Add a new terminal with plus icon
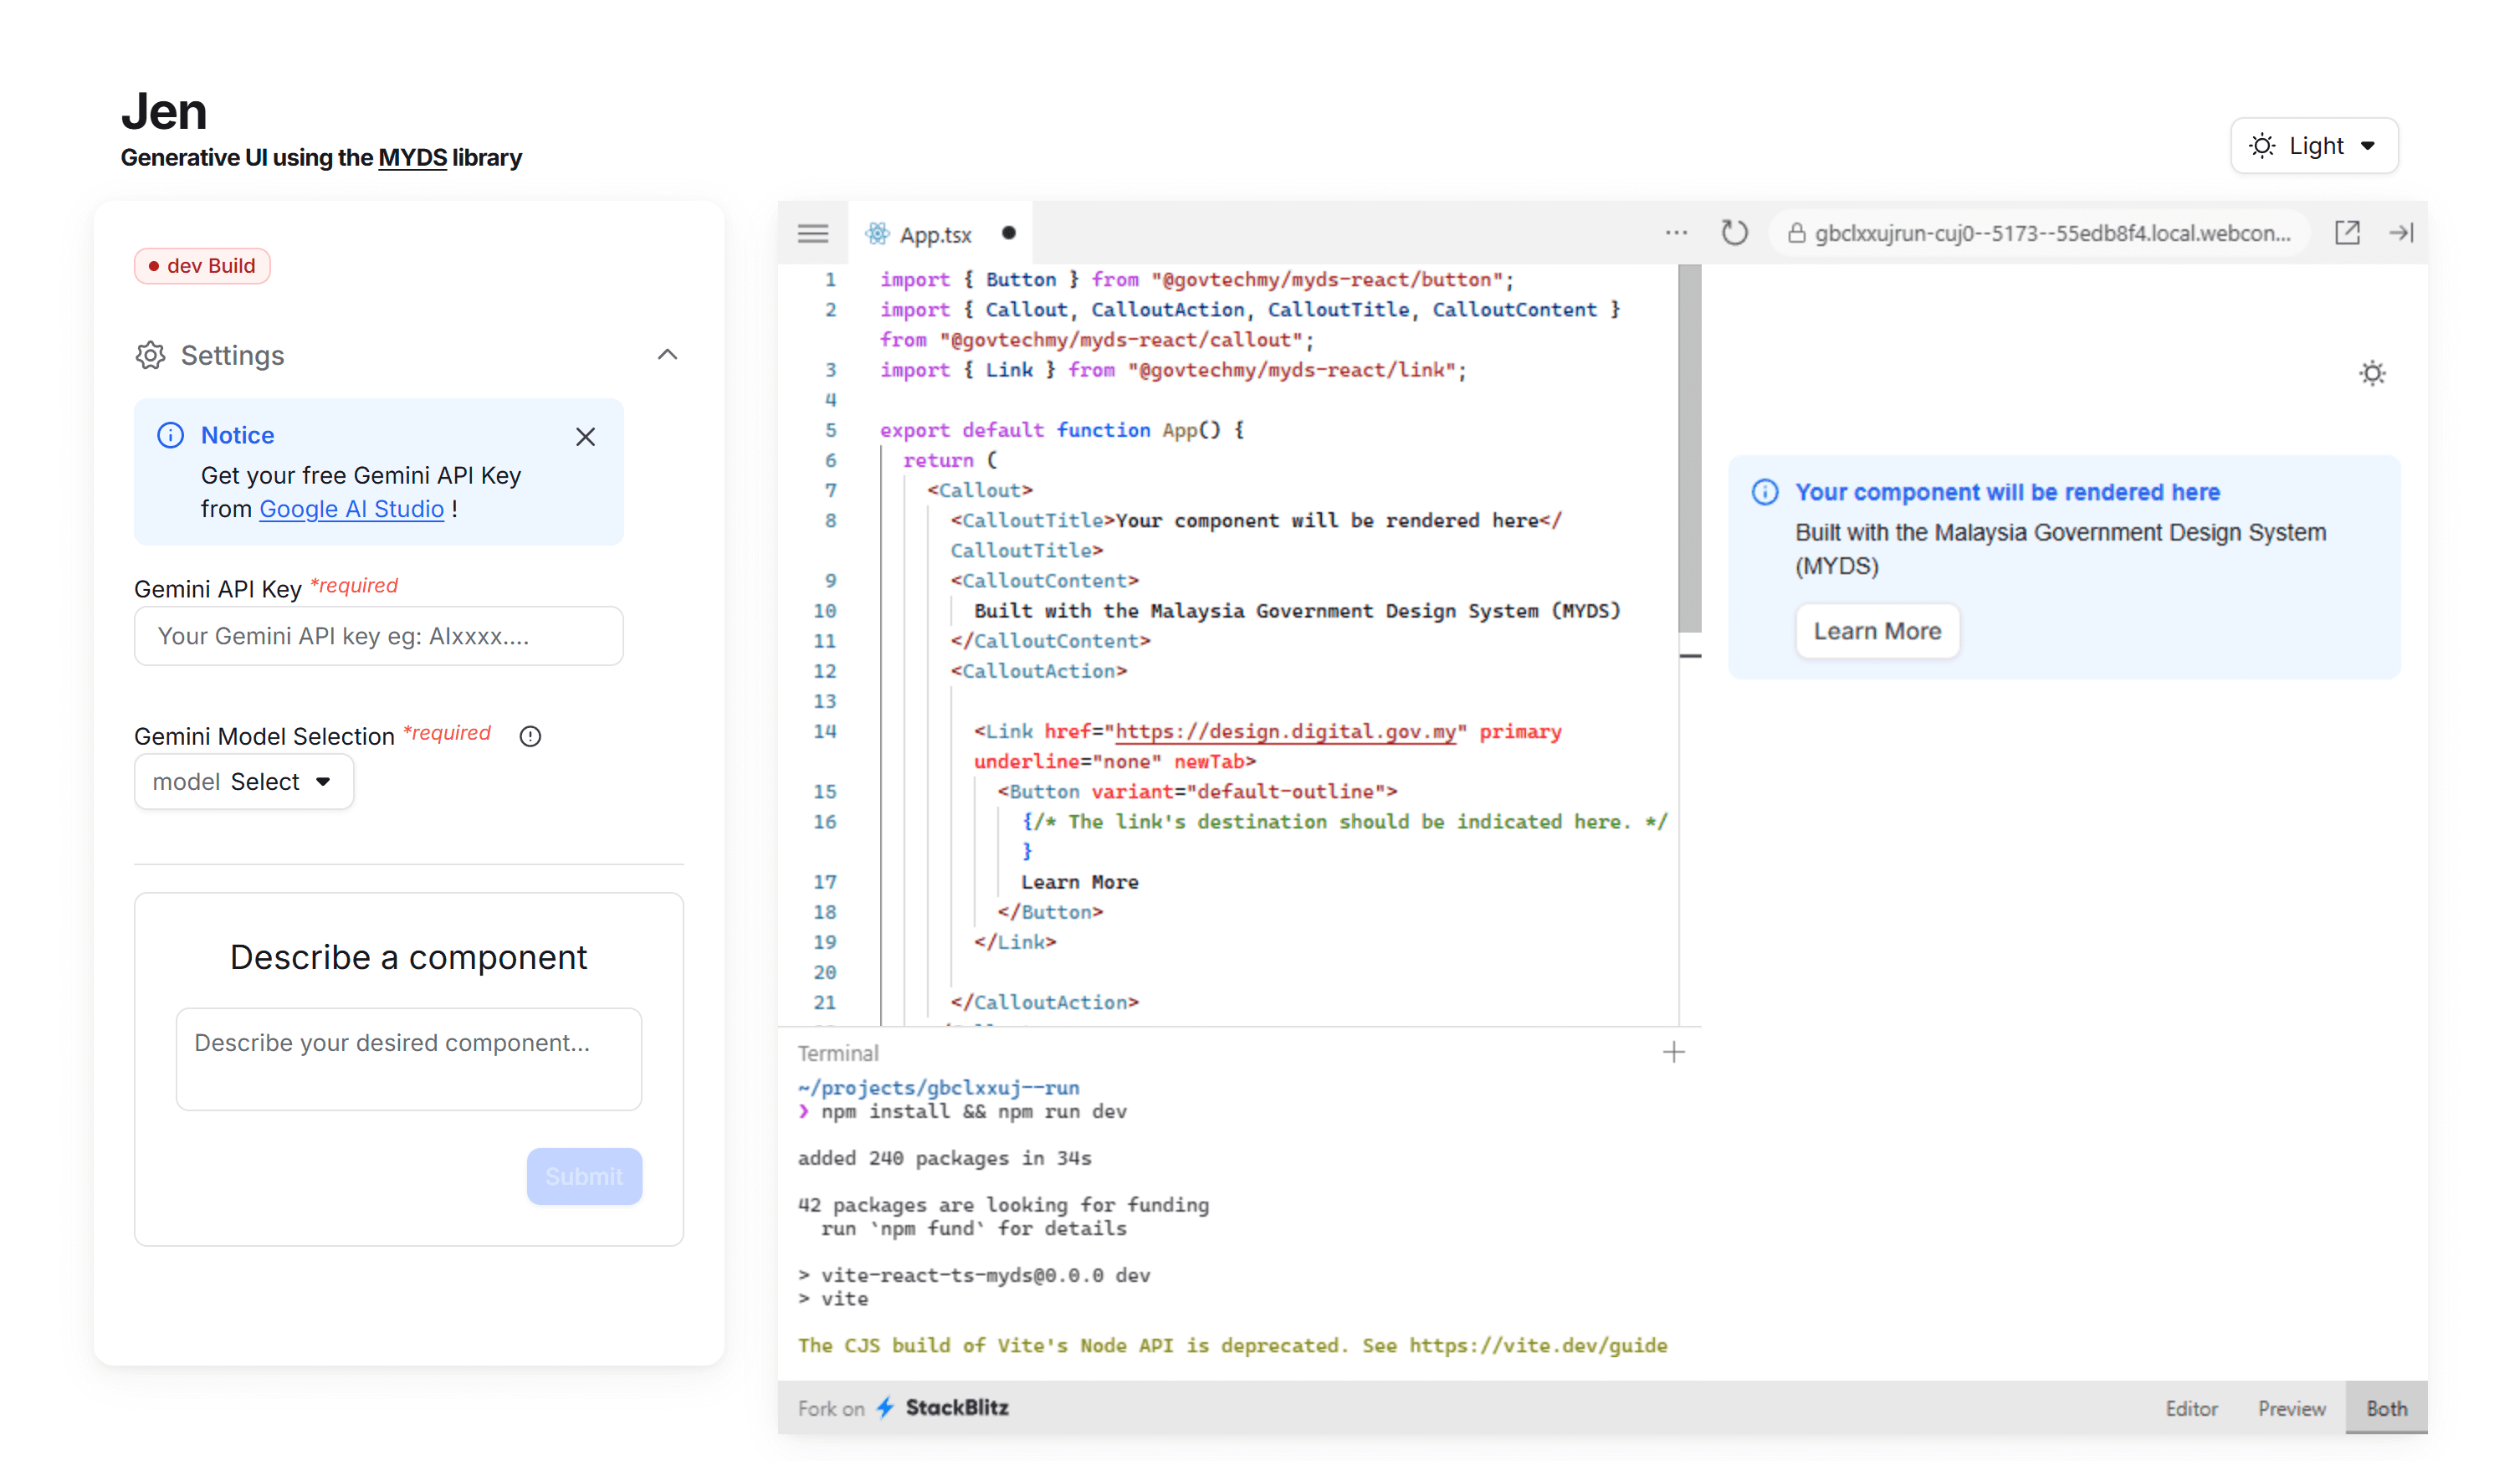Screen dimensions: 2520x1461 [x=1673, y=1052]
